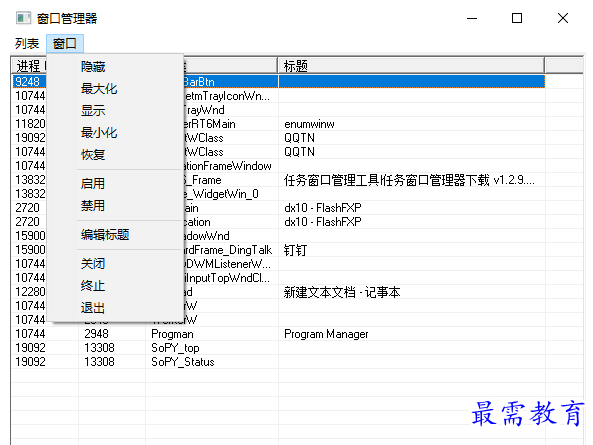
Task: Click the 进程 column header
Action: click(29, 66)
